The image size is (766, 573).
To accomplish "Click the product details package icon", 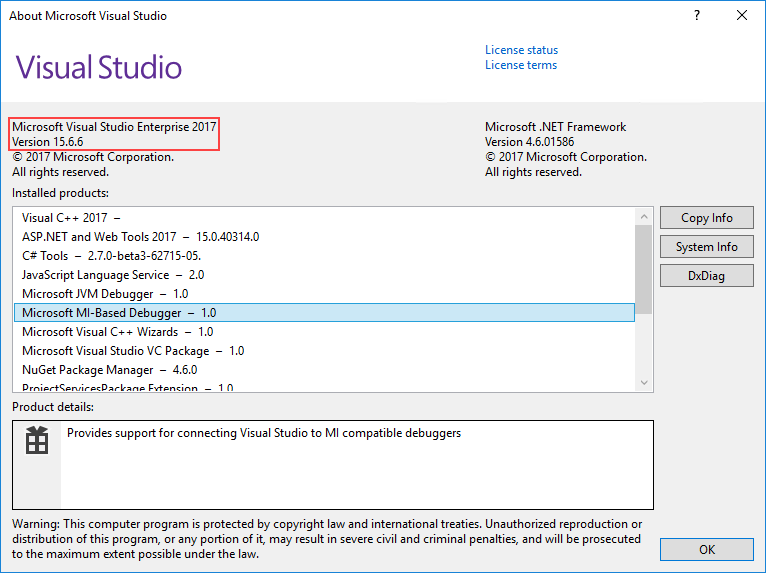I will pos(37,440).
